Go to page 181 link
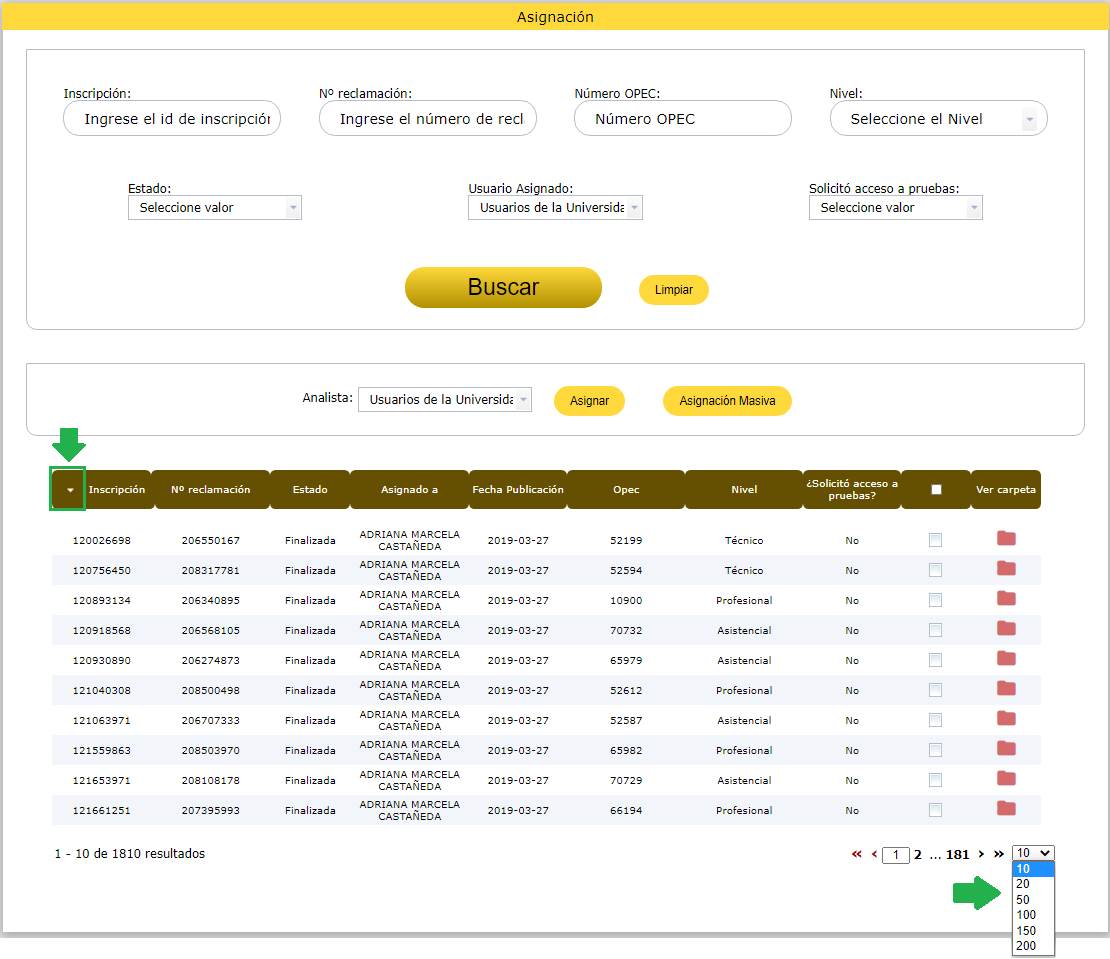Viewport: 1110px width, 959px height. [x=957, y=854]
